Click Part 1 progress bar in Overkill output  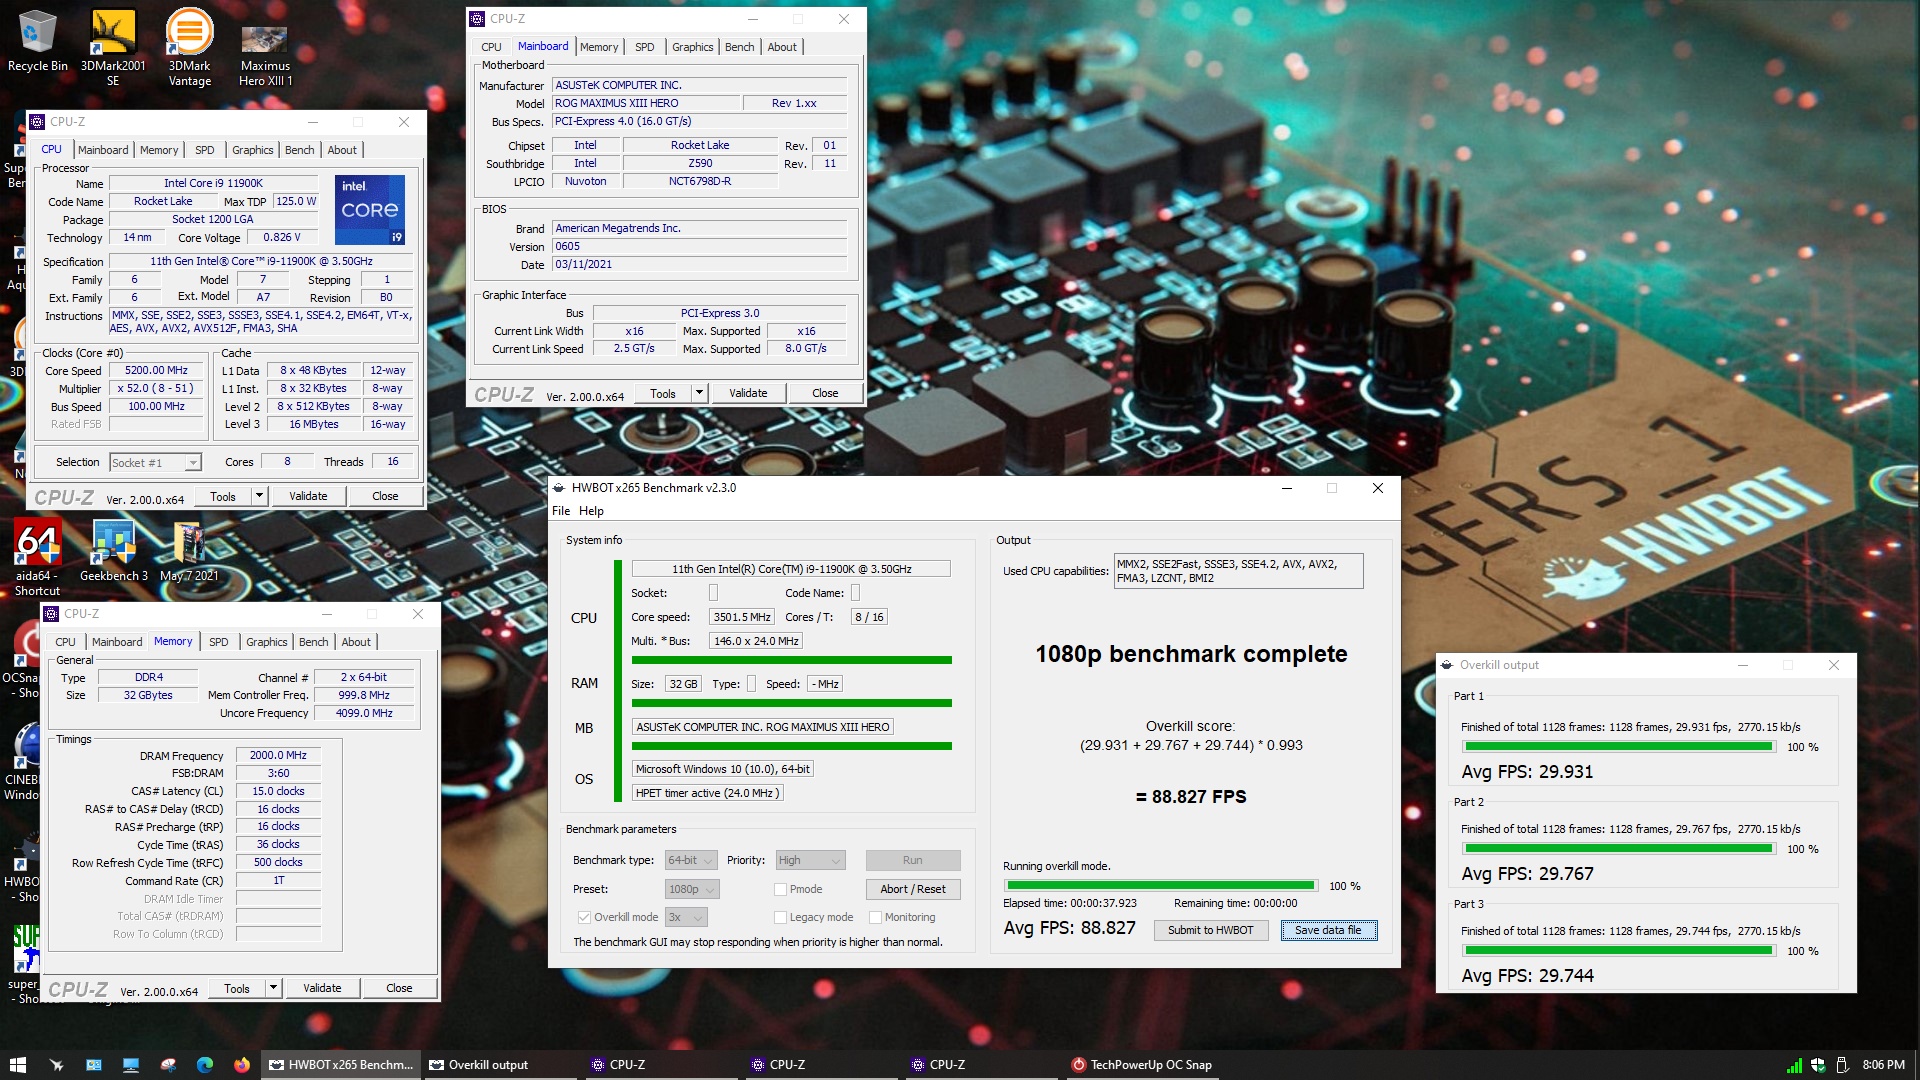1618,747
